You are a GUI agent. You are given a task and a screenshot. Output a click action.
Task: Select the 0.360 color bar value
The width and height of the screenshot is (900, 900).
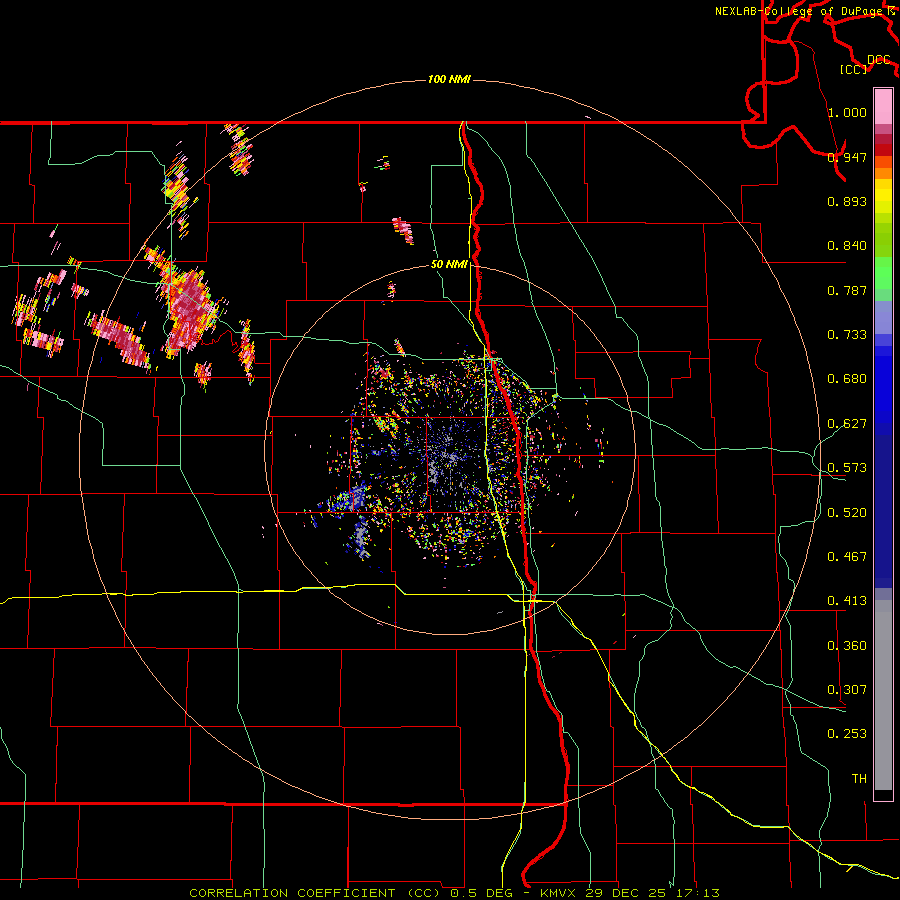(847, 646)
